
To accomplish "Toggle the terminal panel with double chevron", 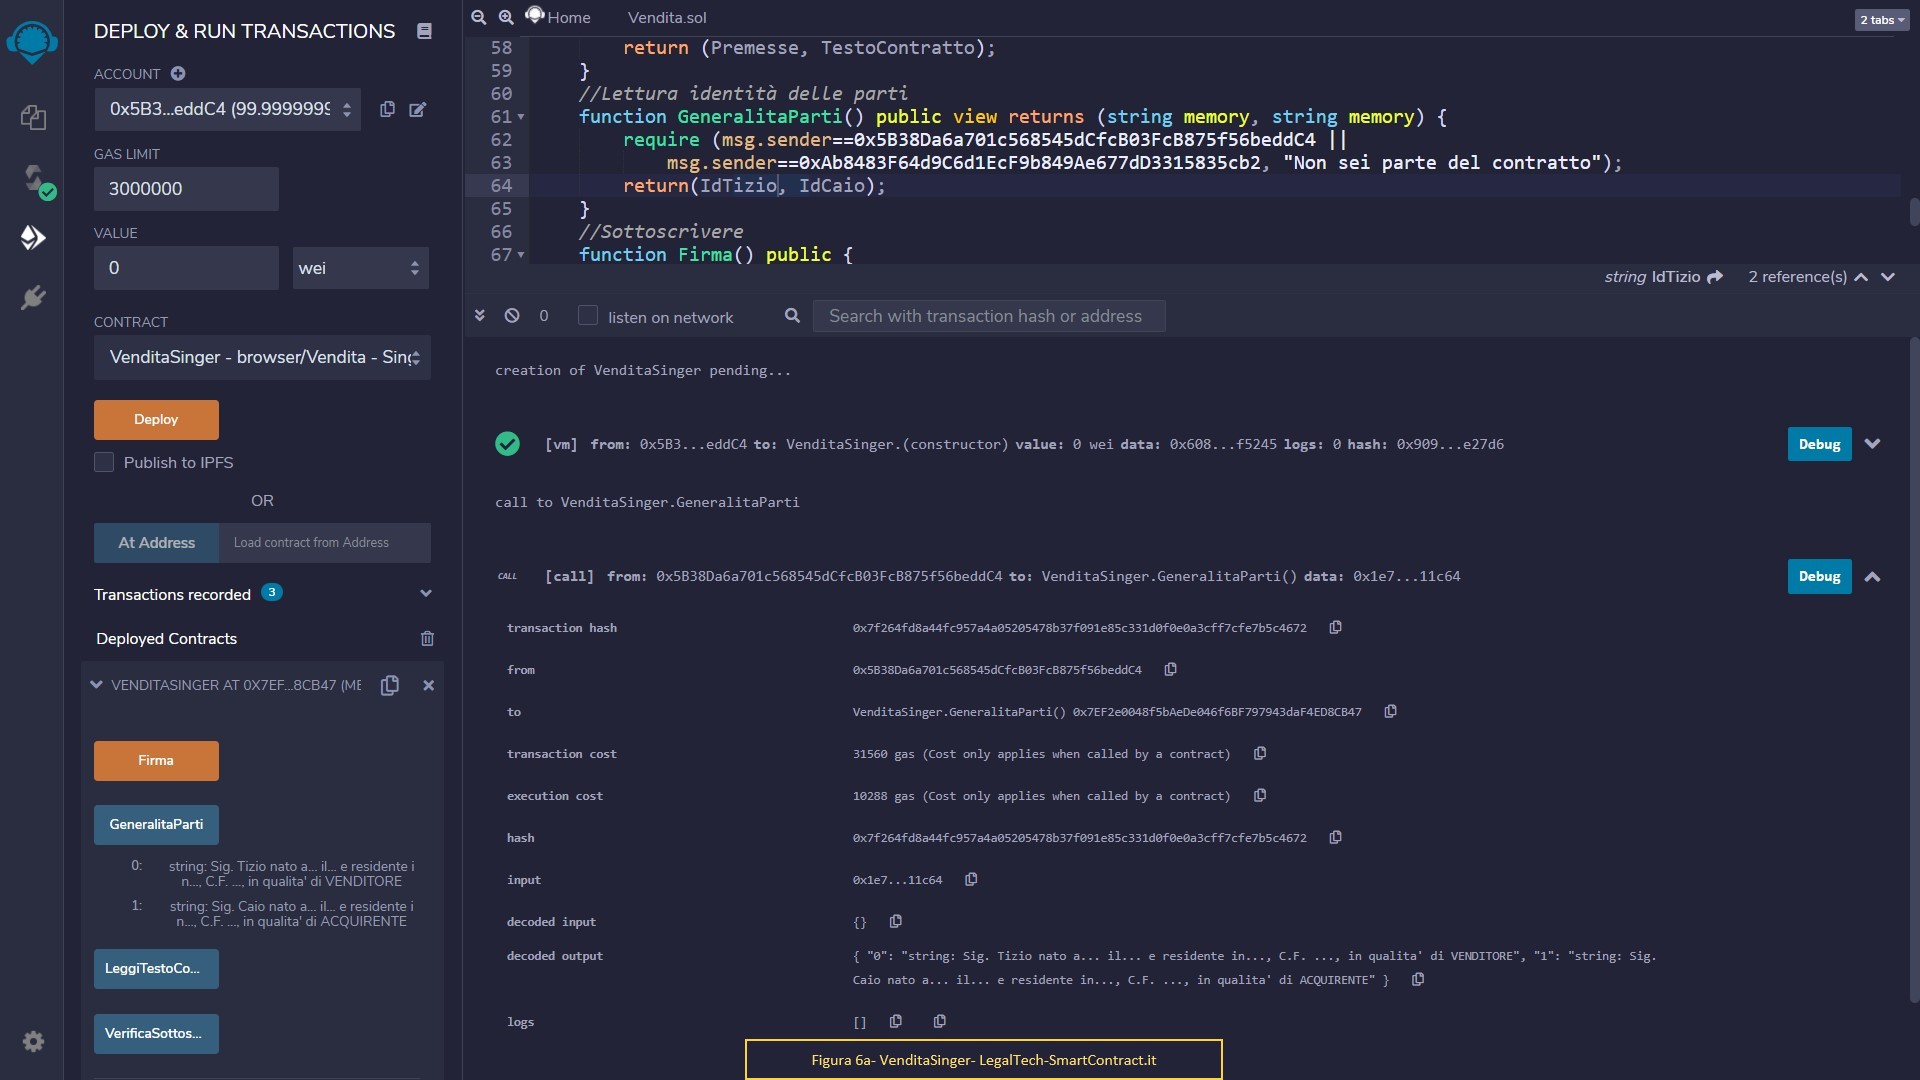I will pos(480,316).
